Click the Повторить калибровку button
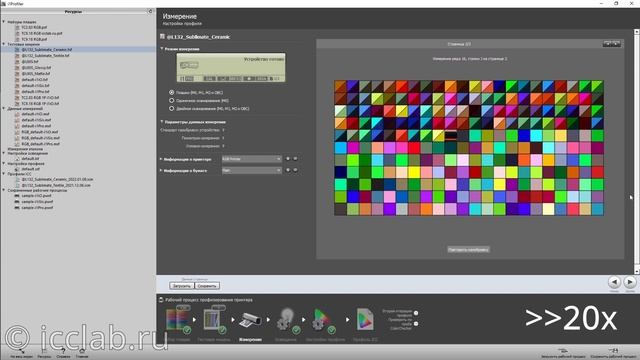Image resolution: width=640 pixels, height=360 pixels. [468, 249]
